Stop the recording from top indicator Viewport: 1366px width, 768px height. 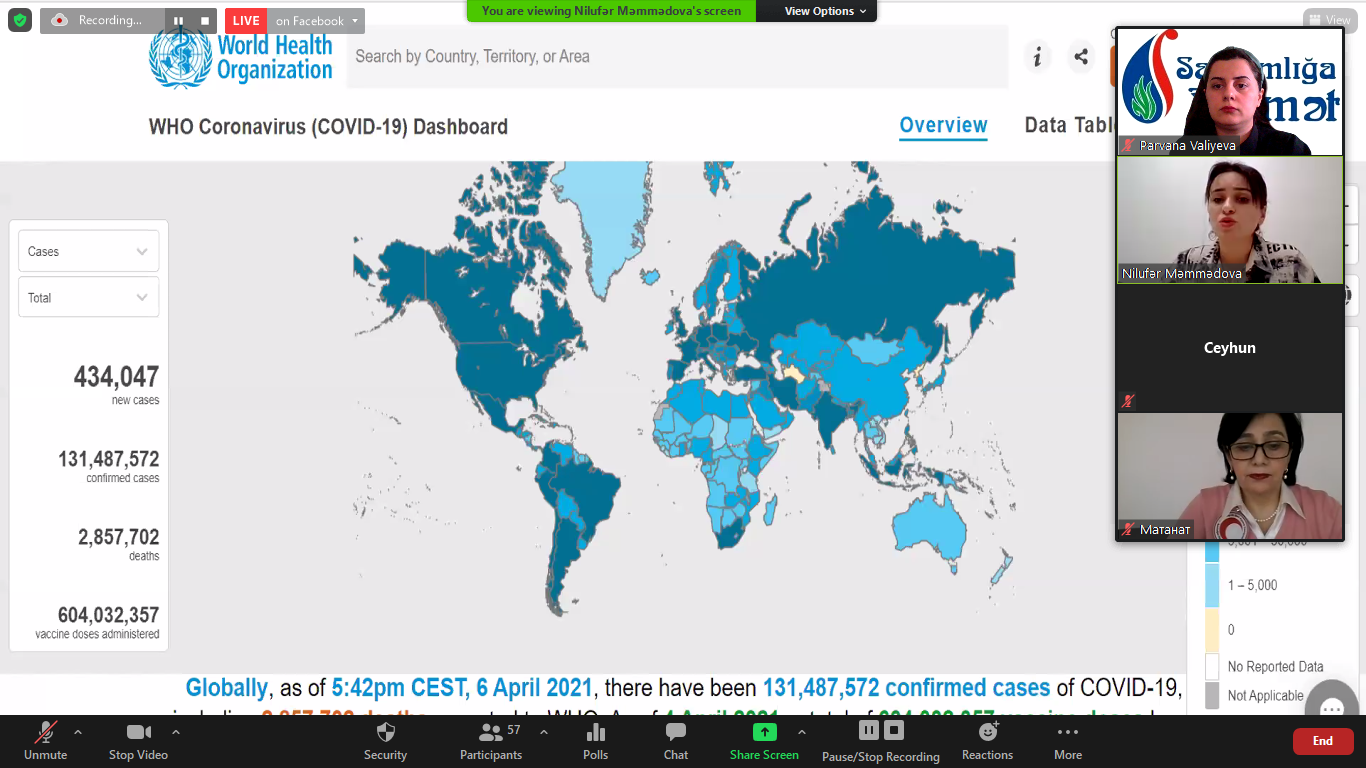pyautogui.click(x=205, y=21)
